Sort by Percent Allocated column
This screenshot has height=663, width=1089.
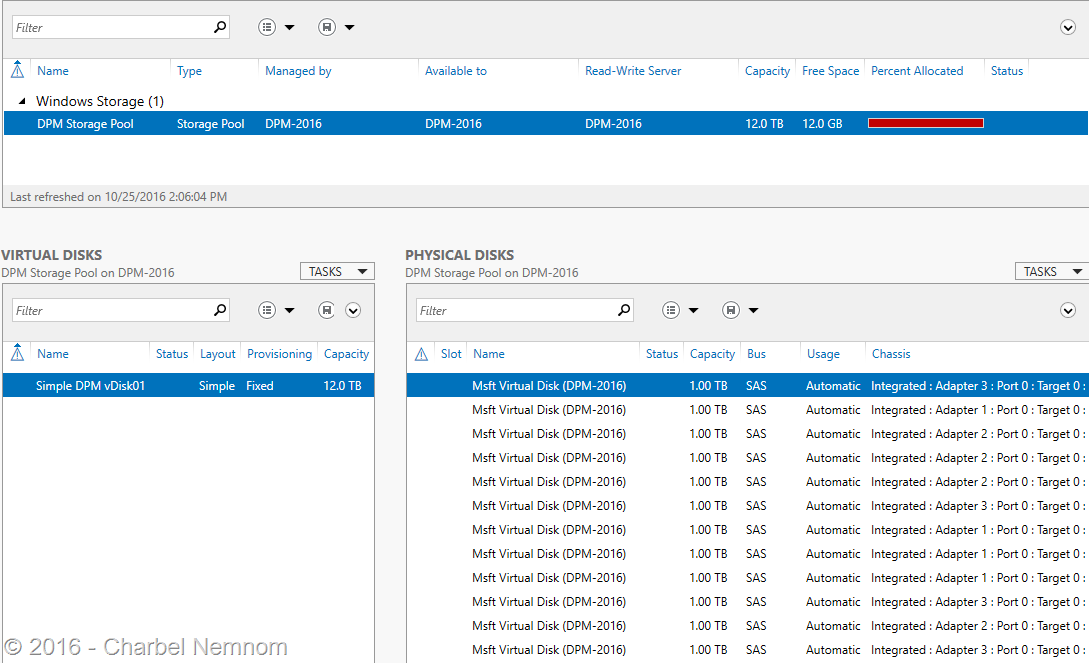coord(917,71)
